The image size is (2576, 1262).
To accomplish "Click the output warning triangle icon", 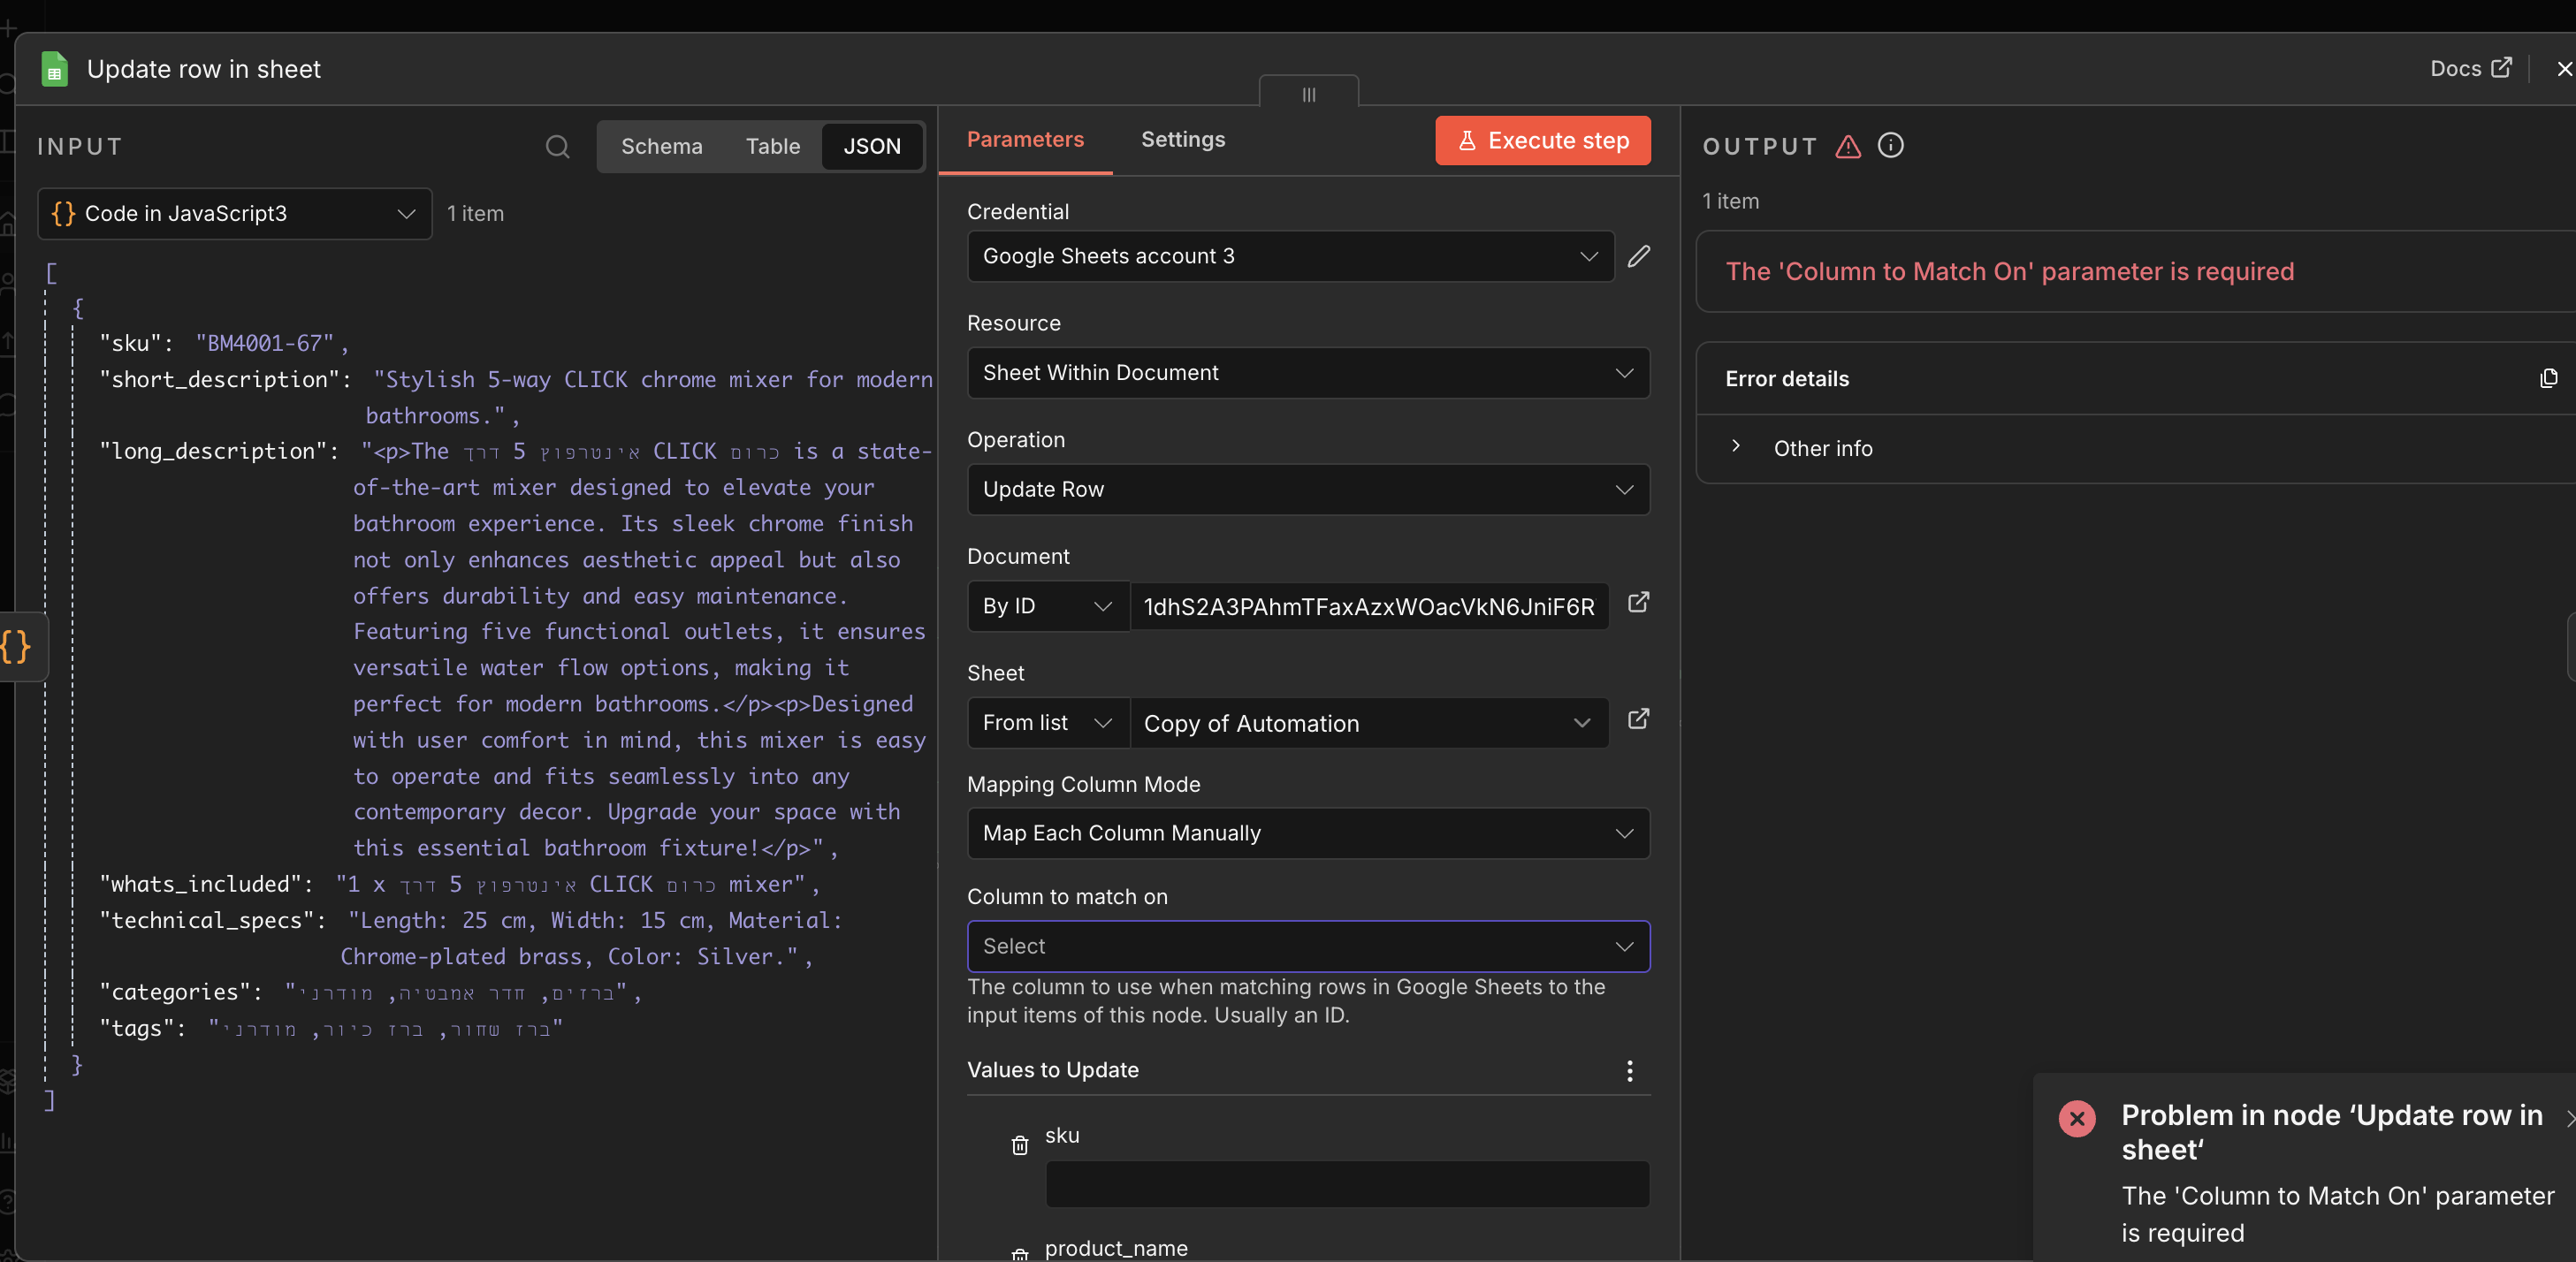I will 1848,147.
